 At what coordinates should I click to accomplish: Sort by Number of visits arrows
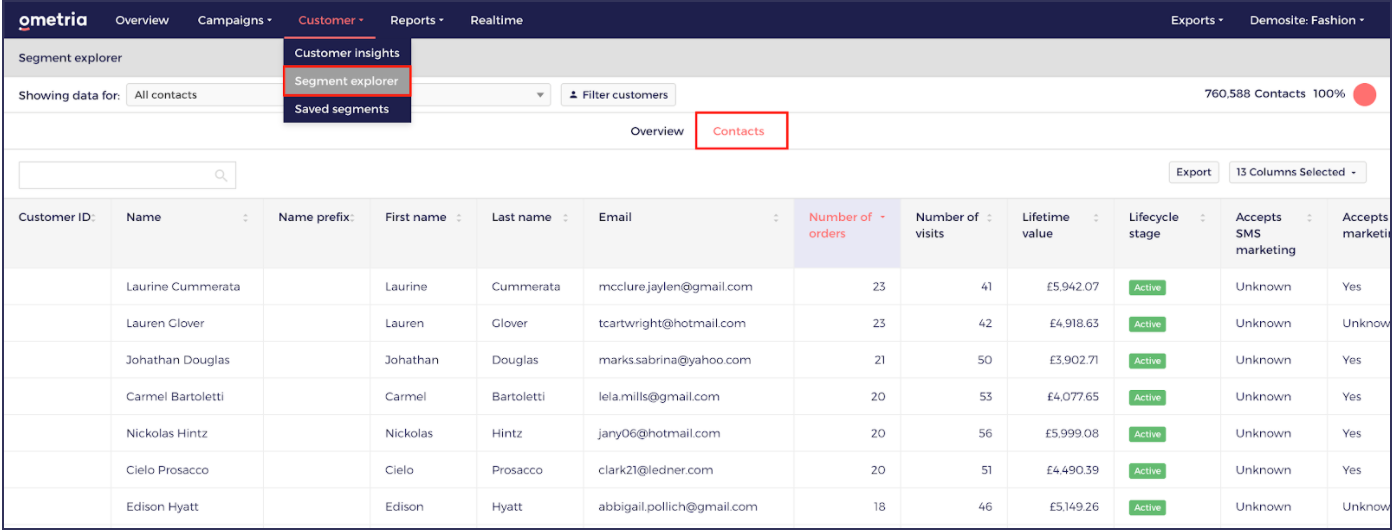point(989,217)
